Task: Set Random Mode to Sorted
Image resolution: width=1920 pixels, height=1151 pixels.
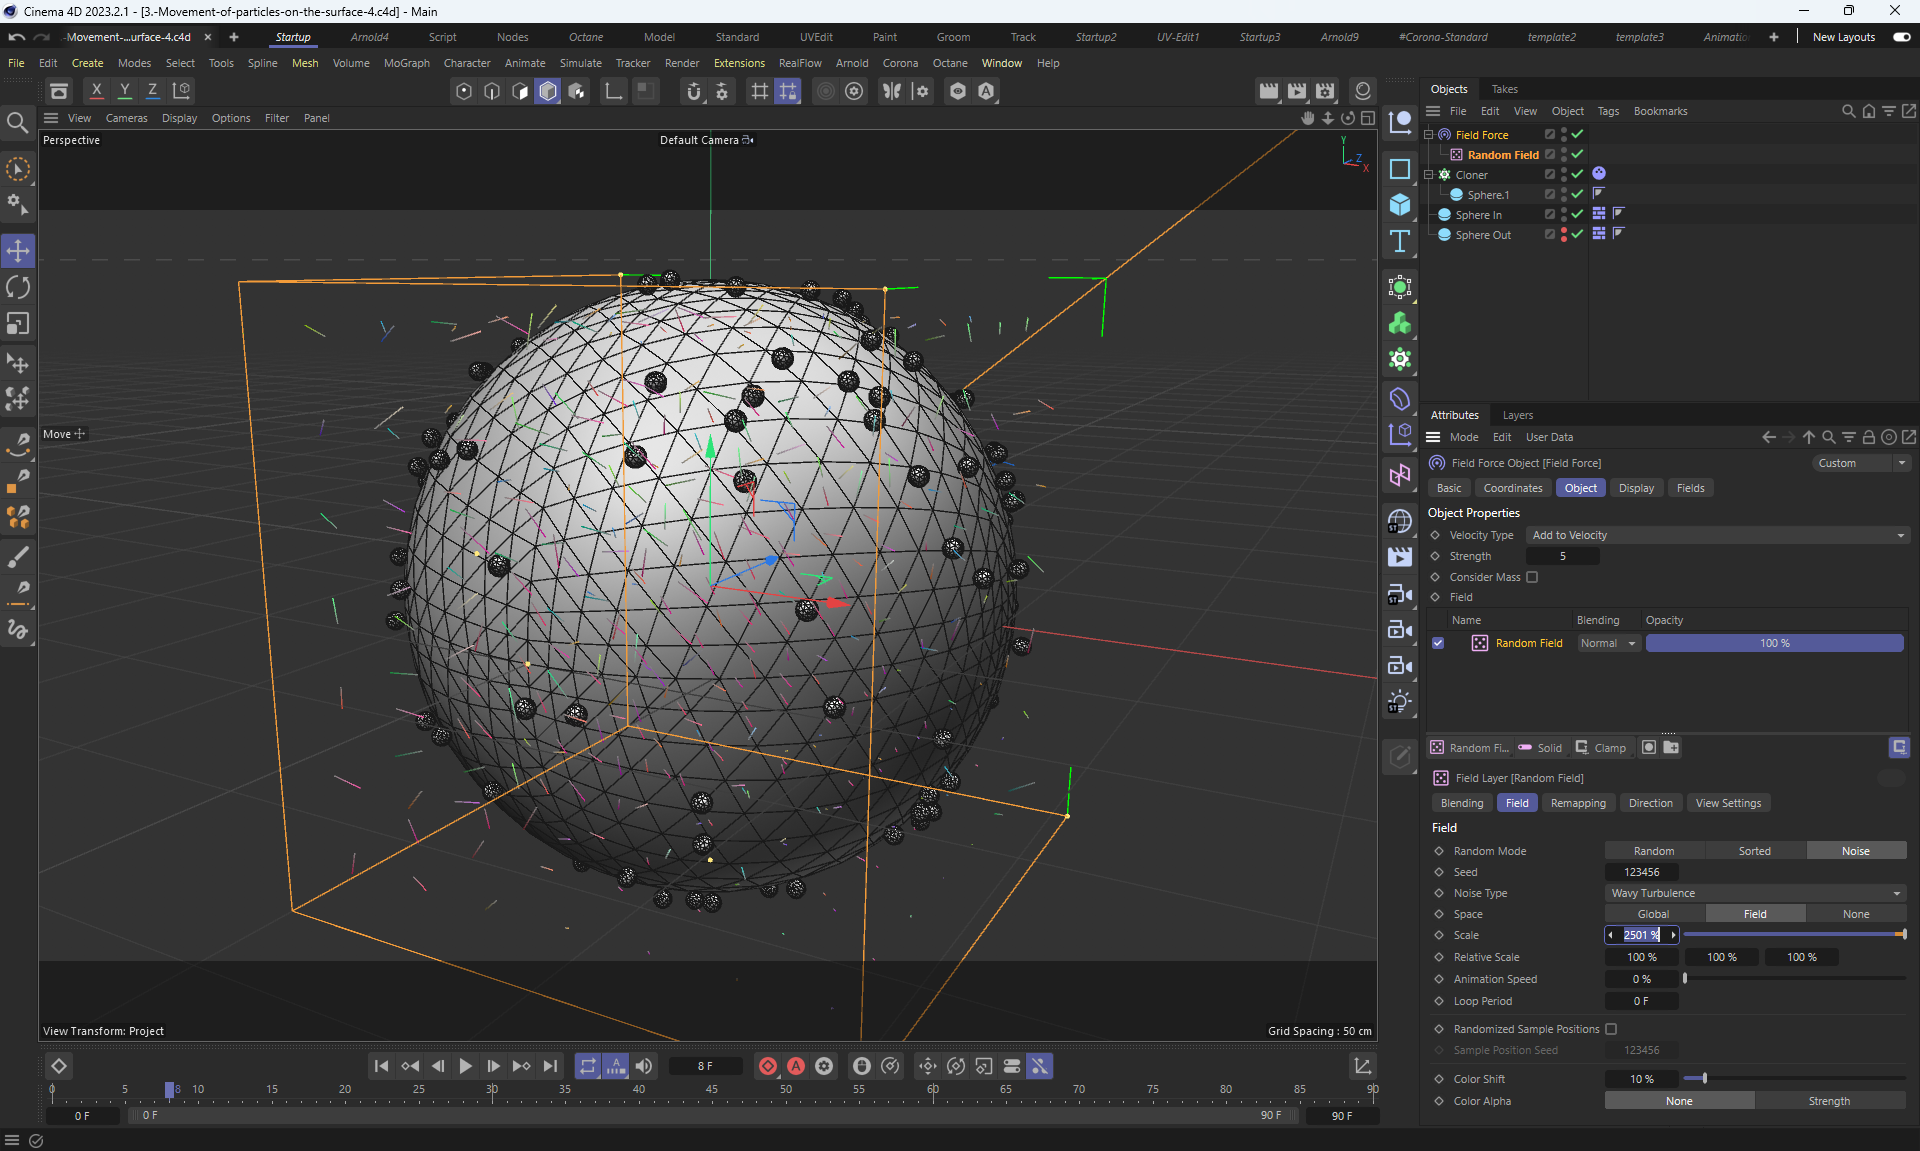Action: (x=1754, y=851)
